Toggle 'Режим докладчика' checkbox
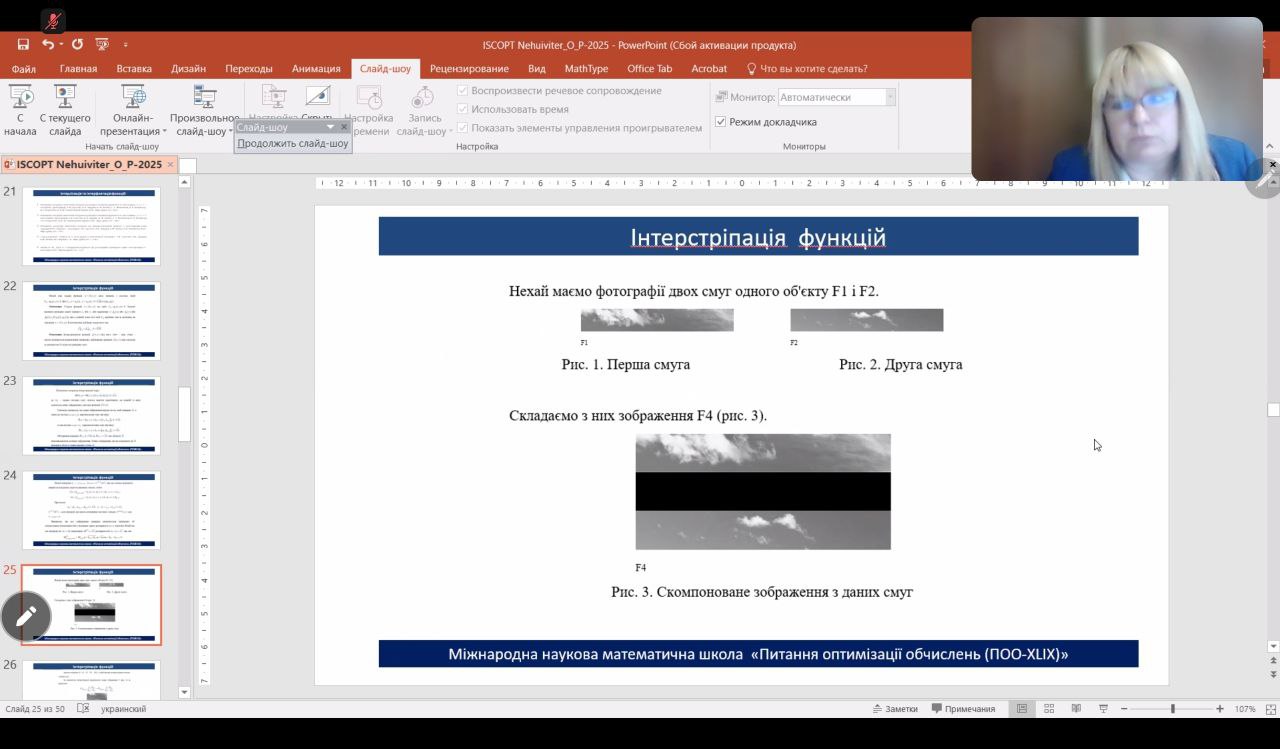Screen dimensions: 1280x749 pos(721,122)
